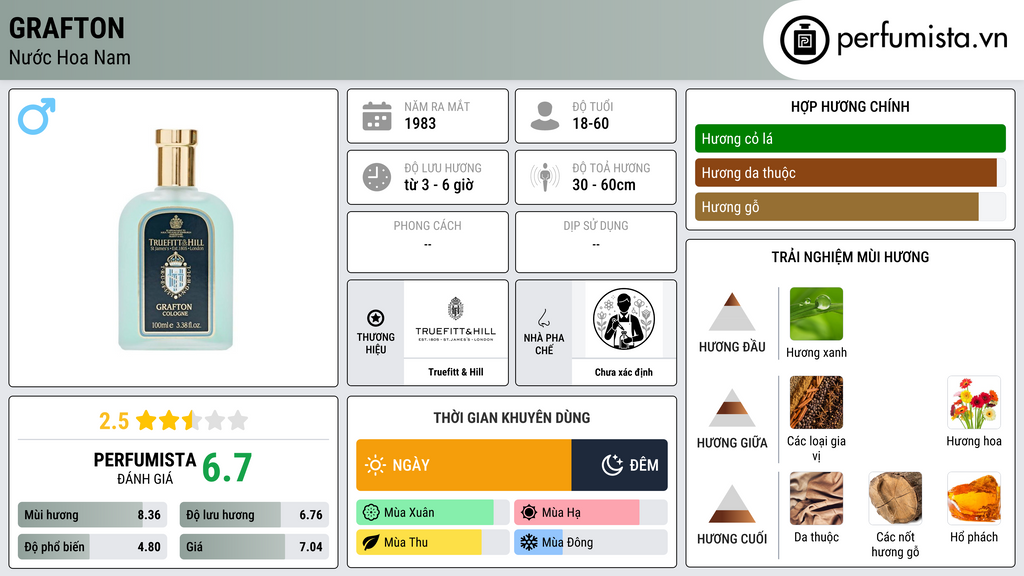Select the Đêm night segment
This screenshot has height=576, width=1024.
(x=620, y=465)
